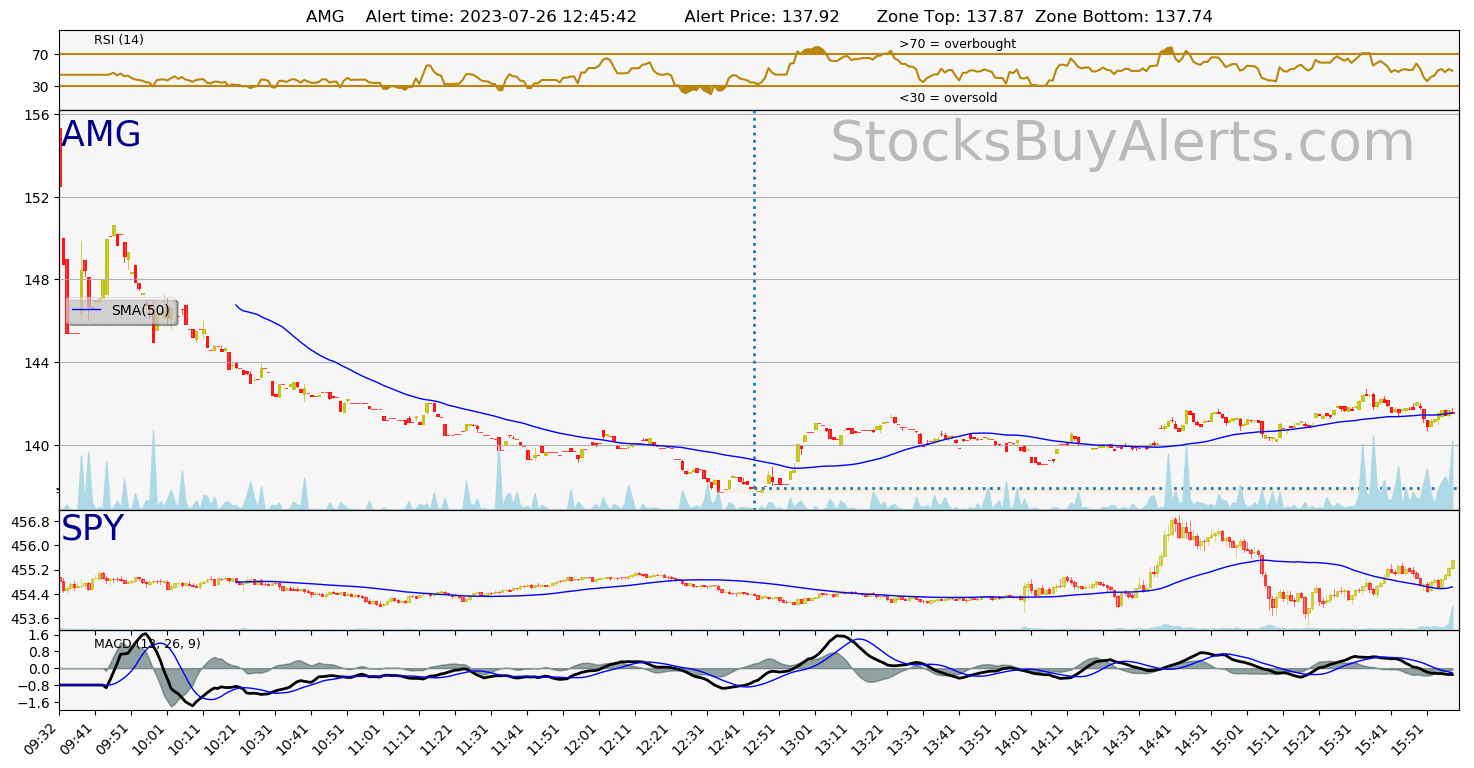Click the MACD 0.0 axis label
Screen dimensions: 1474x768
click(39, 669)
